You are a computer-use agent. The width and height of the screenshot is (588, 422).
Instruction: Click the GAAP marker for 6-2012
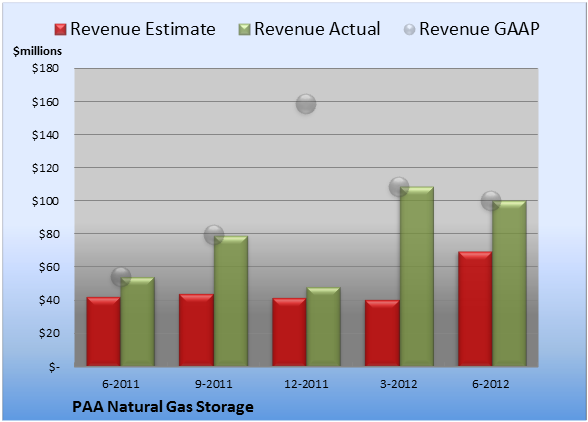click(491, 201)
